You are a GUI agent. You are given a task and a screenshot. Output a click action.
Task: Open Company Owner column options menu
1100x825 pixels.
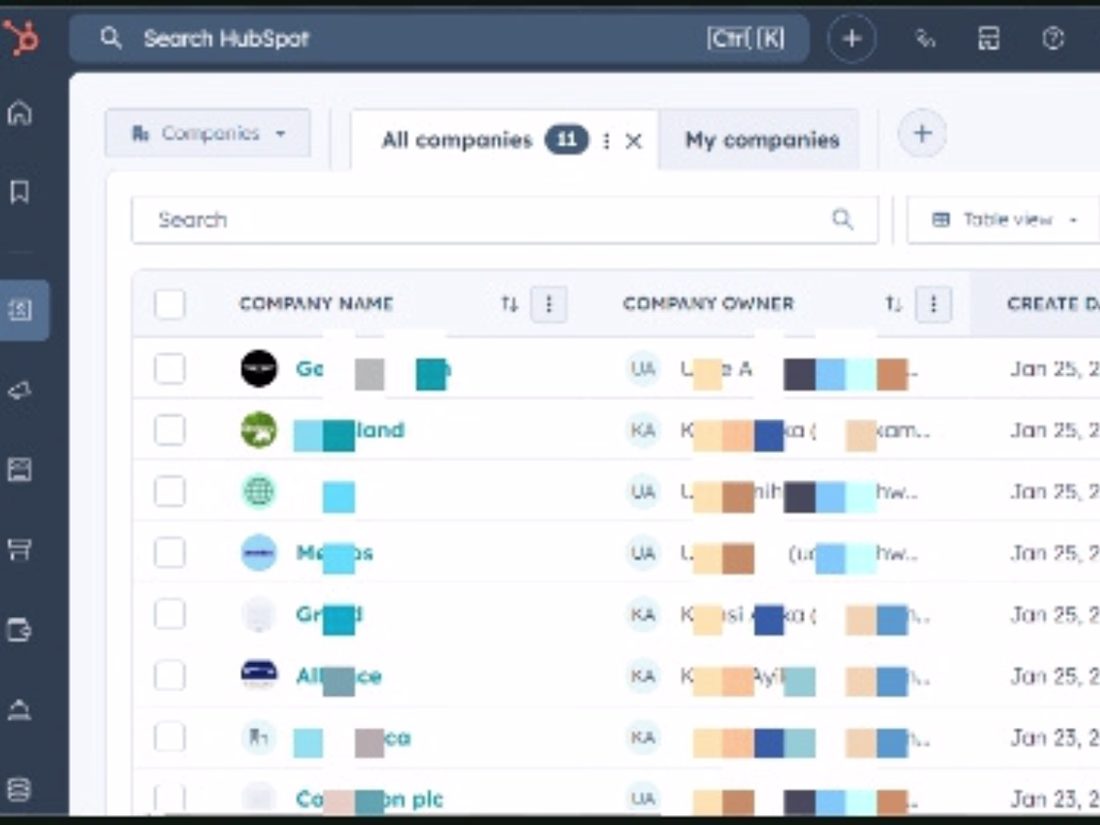click(x=933, y=304)
